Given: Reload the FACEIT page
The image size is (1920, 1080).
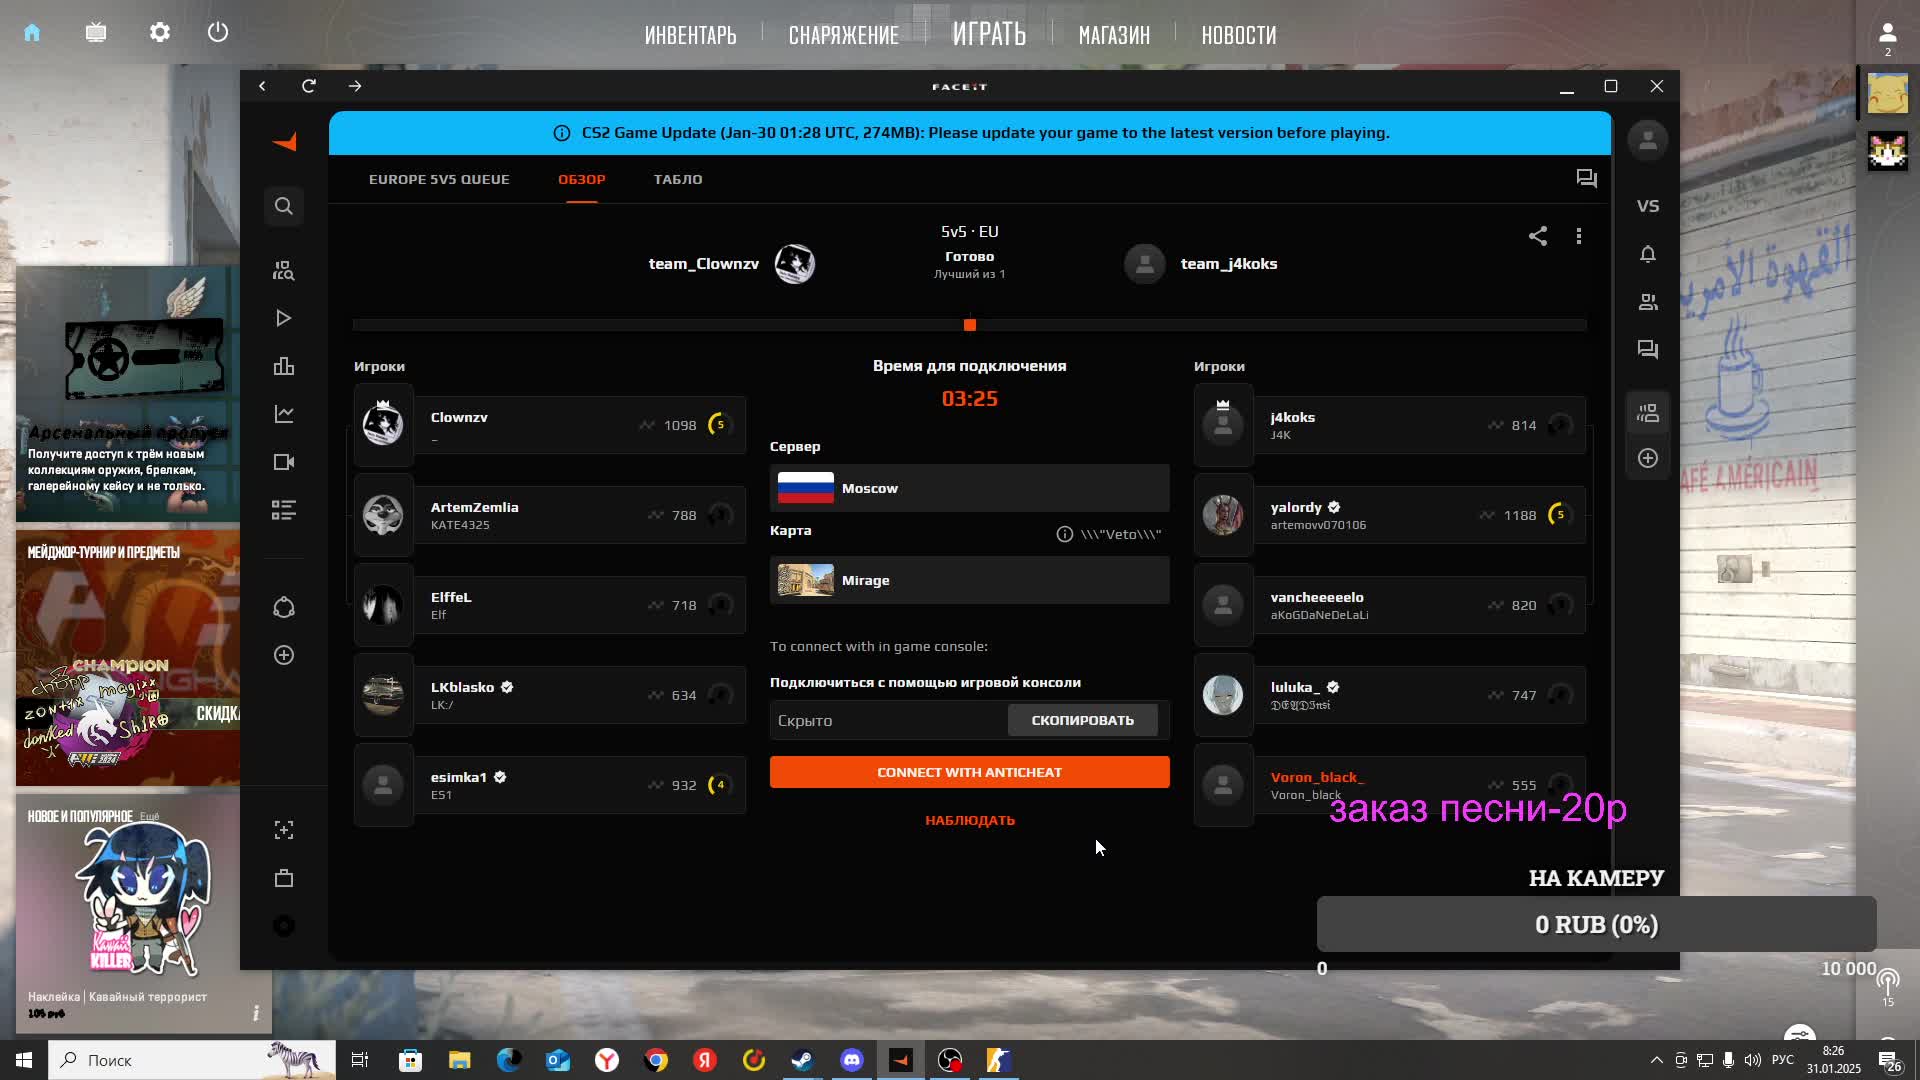Looking at the screenshot, I should click(x=309, y=86).
